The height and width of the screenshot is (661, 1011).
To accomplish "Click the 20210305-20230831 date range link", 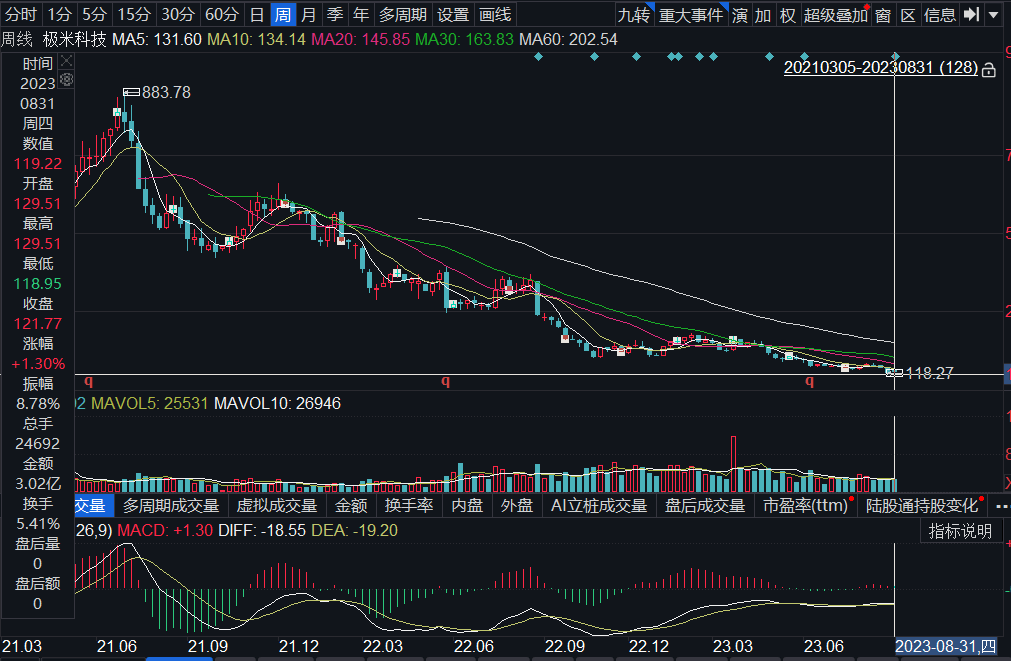I will click(879, 69).
